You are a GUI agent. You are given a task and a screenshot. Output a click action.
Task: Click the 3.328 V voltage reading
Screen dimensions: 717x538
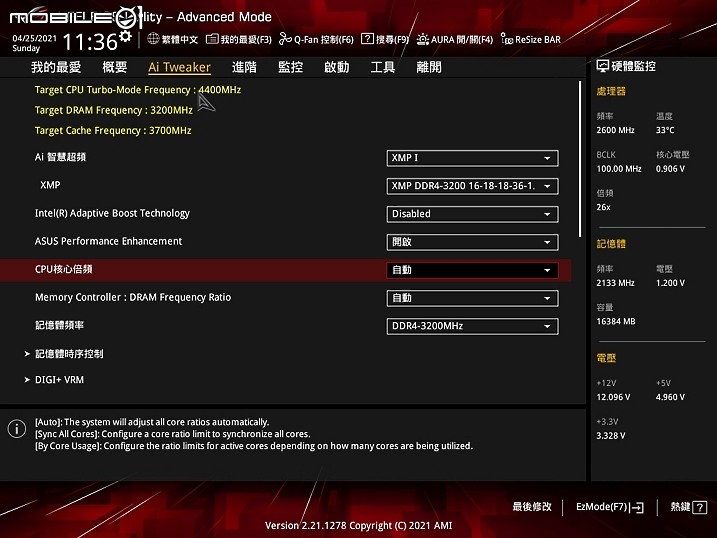pyautogui.click(x=610, y=436)
